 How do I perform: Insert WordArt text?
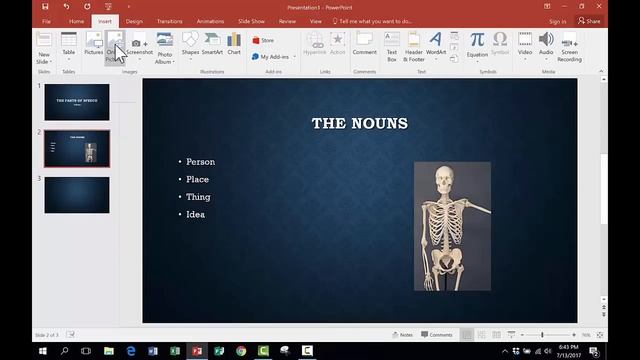(x=436, y=47)
